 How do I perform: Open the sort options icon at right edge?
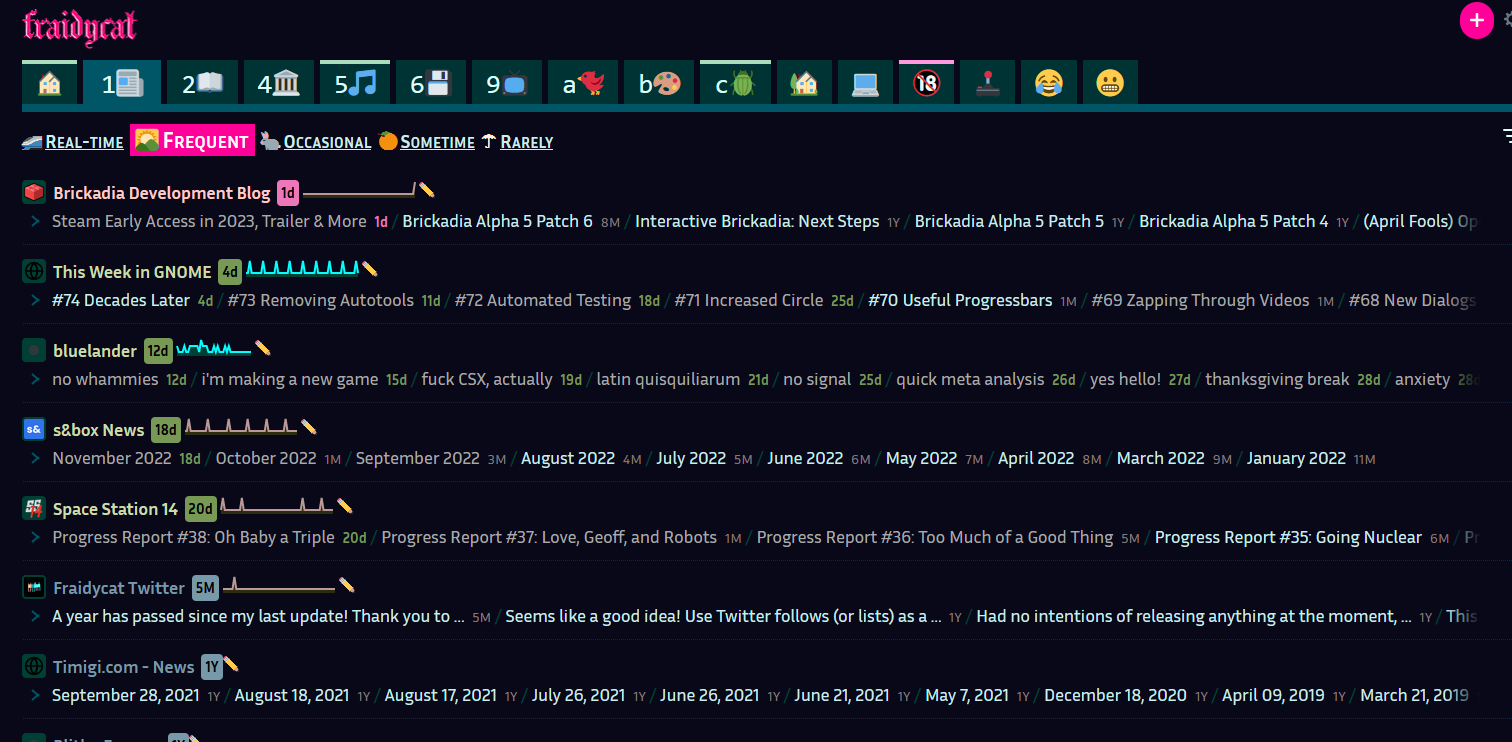click(1507, 136)
